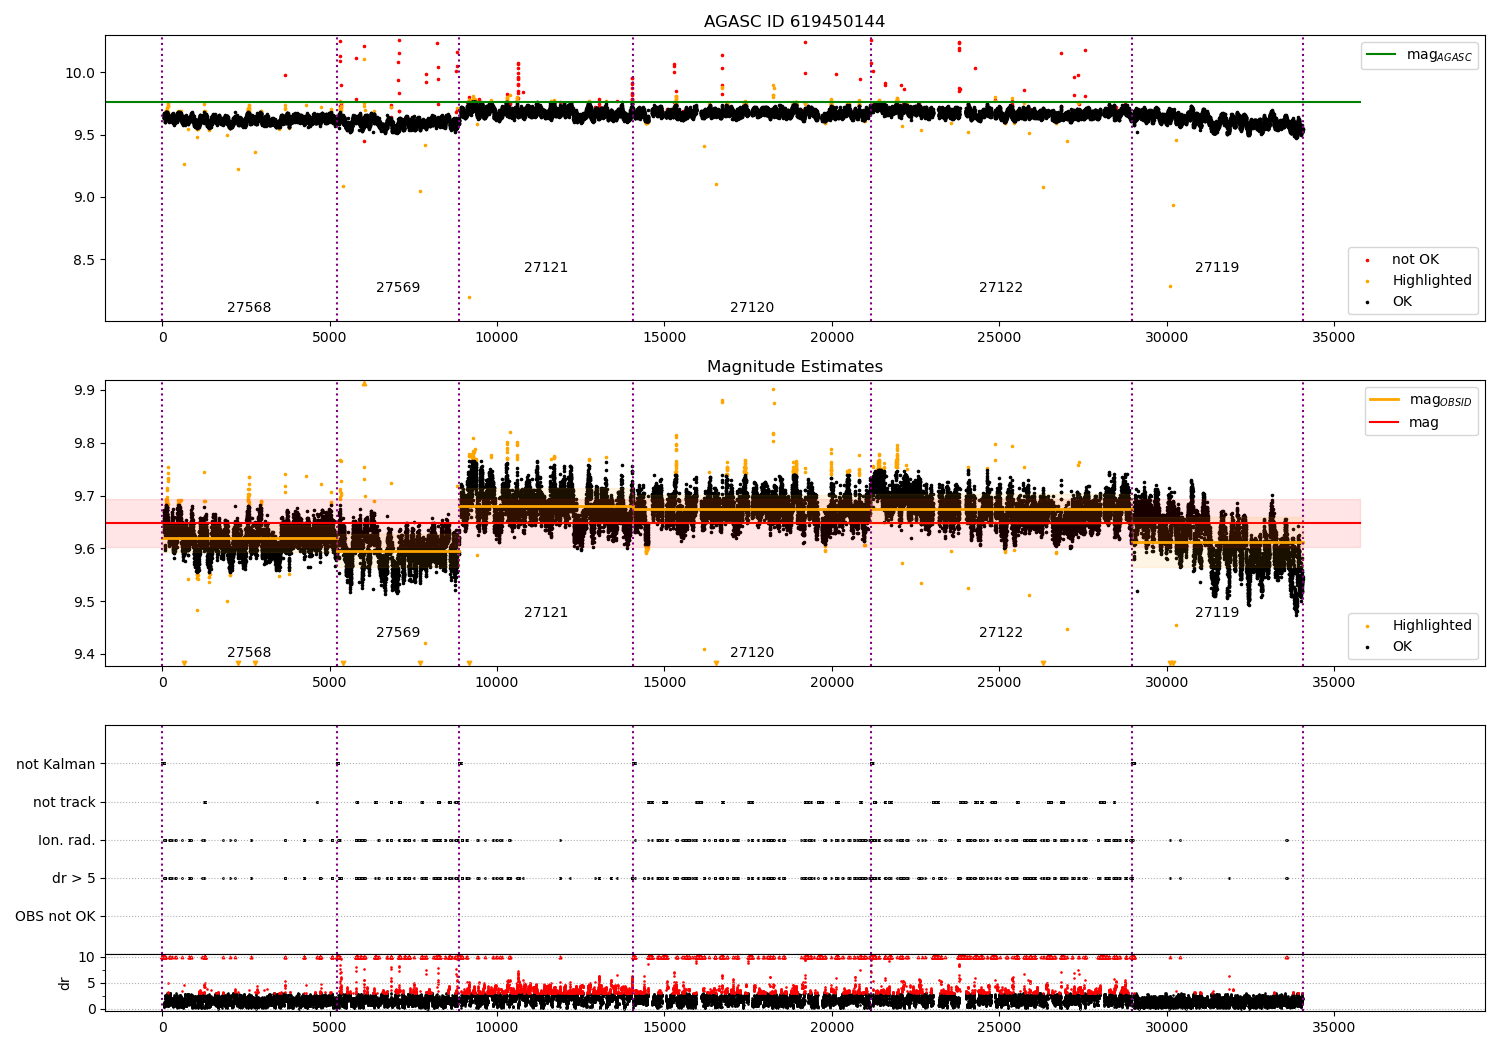Click obsid label 27569 in the AGASC plot
This screenshot has width=1500, height=1050.
[x=398, y=288]
